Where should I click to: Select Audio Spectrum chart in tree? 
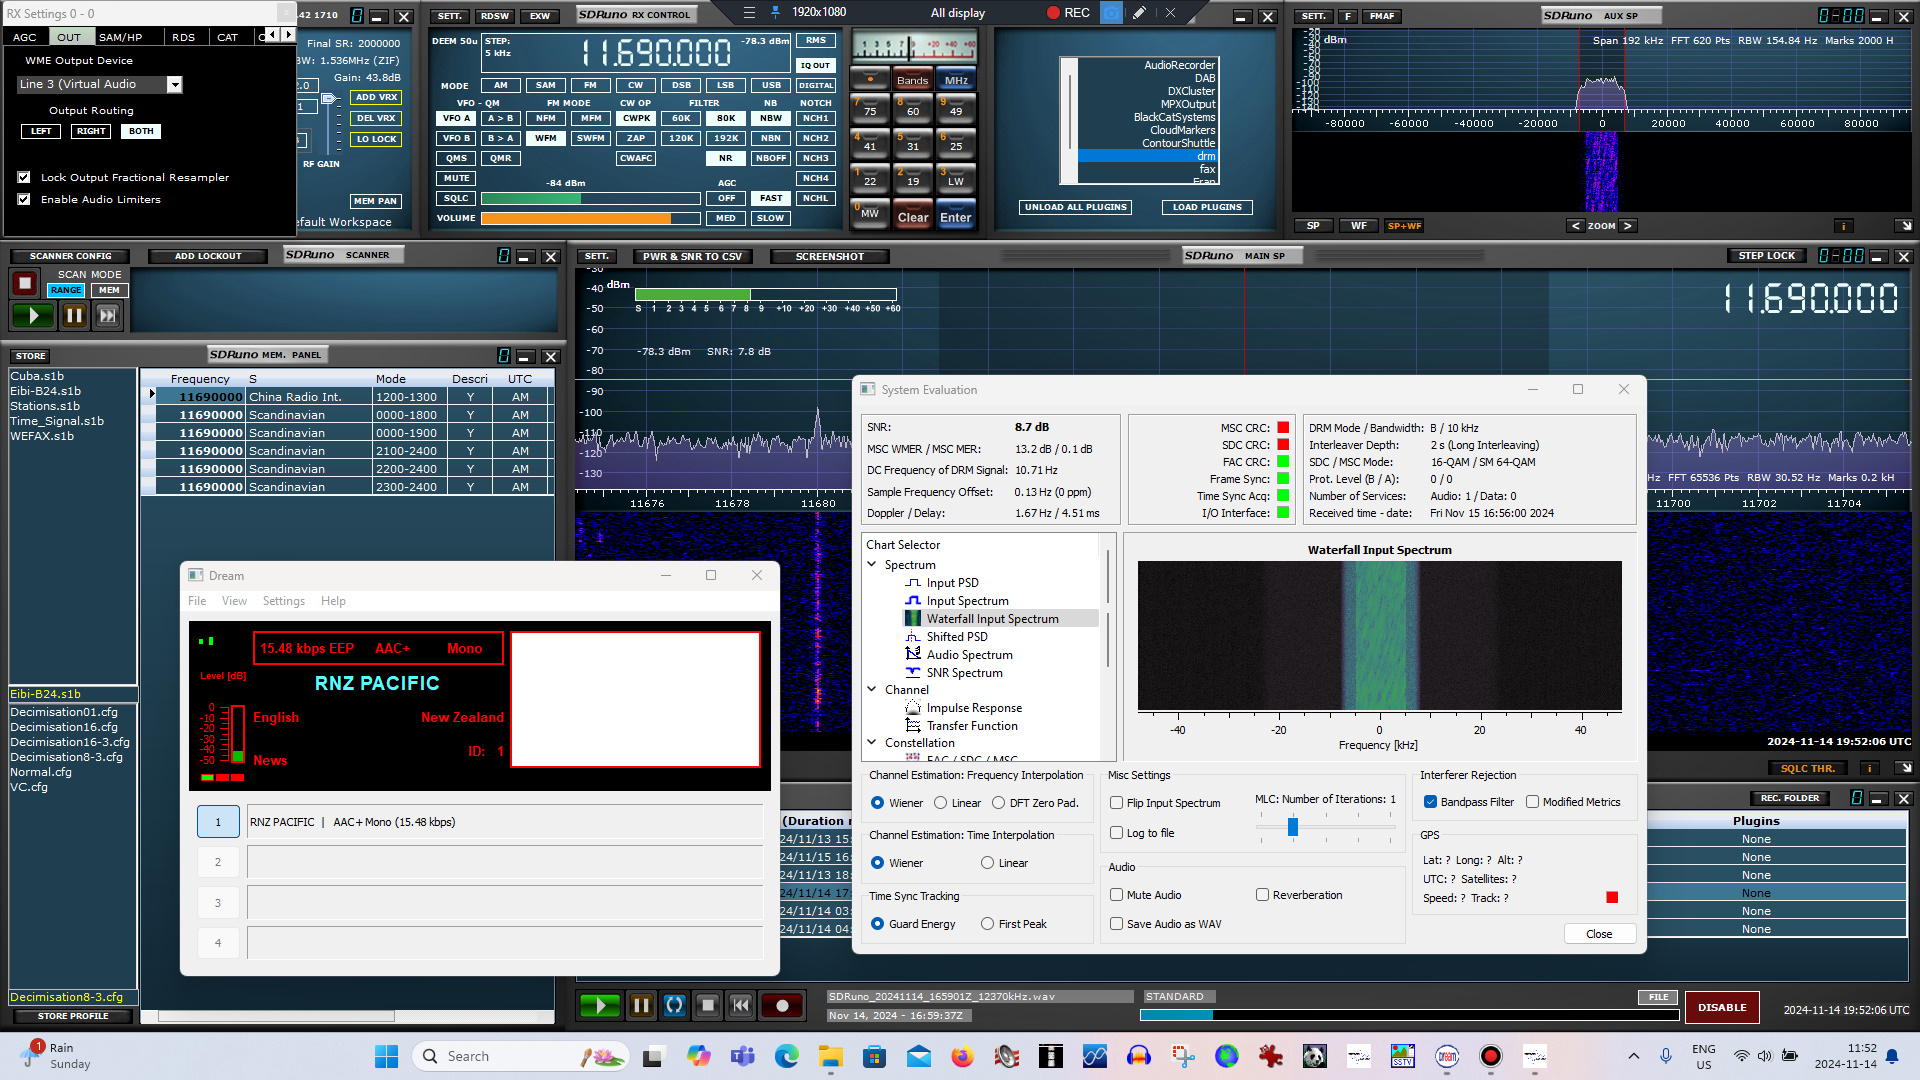(969, 655)
